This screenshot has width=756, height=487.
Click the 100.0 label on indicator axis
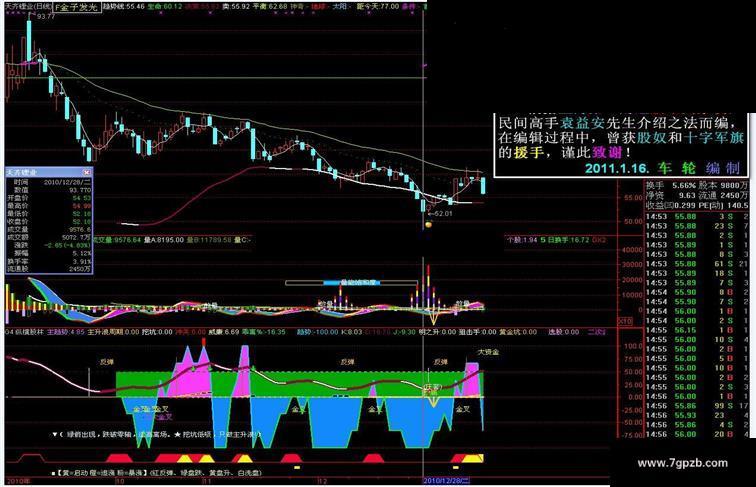coord(633,346)
